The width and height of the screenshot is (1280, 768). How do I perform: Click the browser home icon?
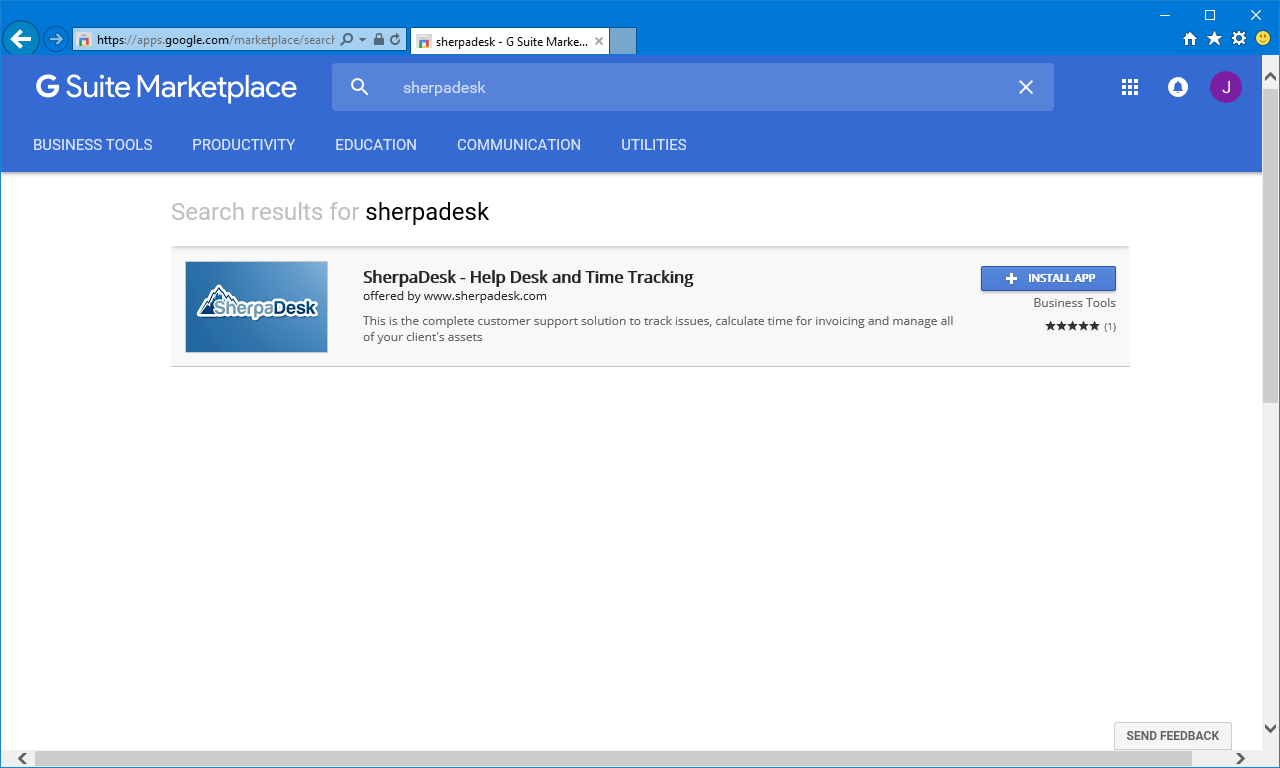(1188, 40)
